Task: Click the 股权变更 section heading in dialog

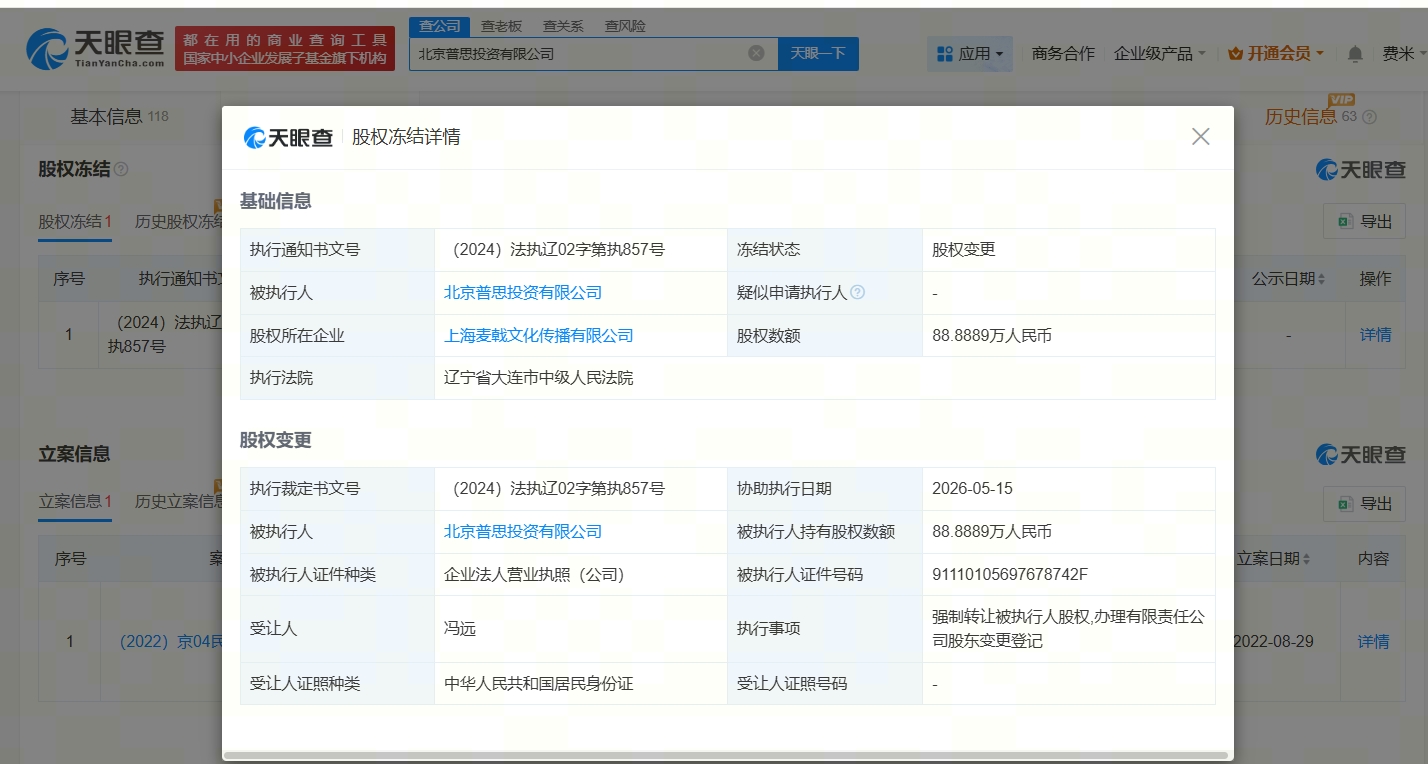Action: click(276, 440)
